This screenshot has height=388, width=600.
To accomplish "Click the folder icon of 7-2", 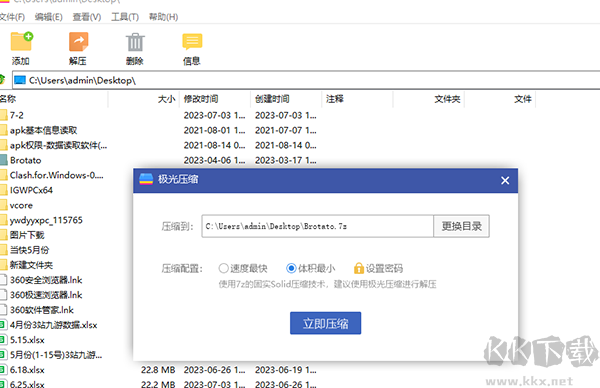I will coord(3,115).
